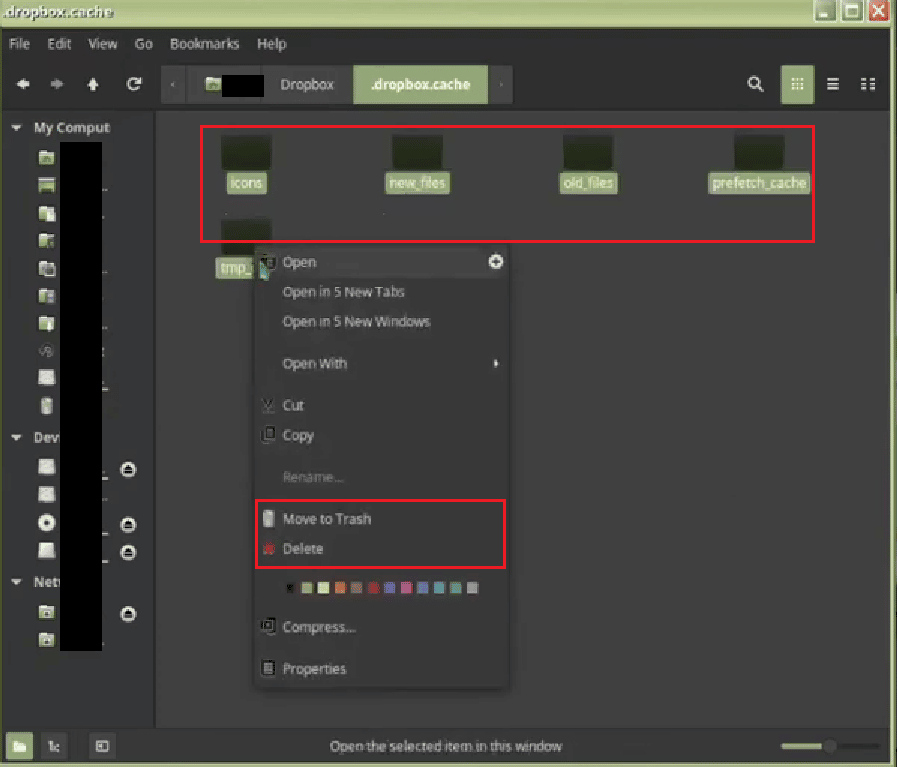Open Home folder icon in sidebar
Viewport: 897px width, 767px height.
pos(47,157)
